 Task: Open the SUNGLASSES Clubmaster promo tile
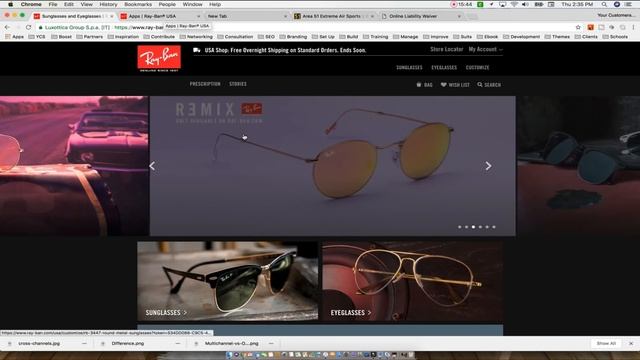227,281
